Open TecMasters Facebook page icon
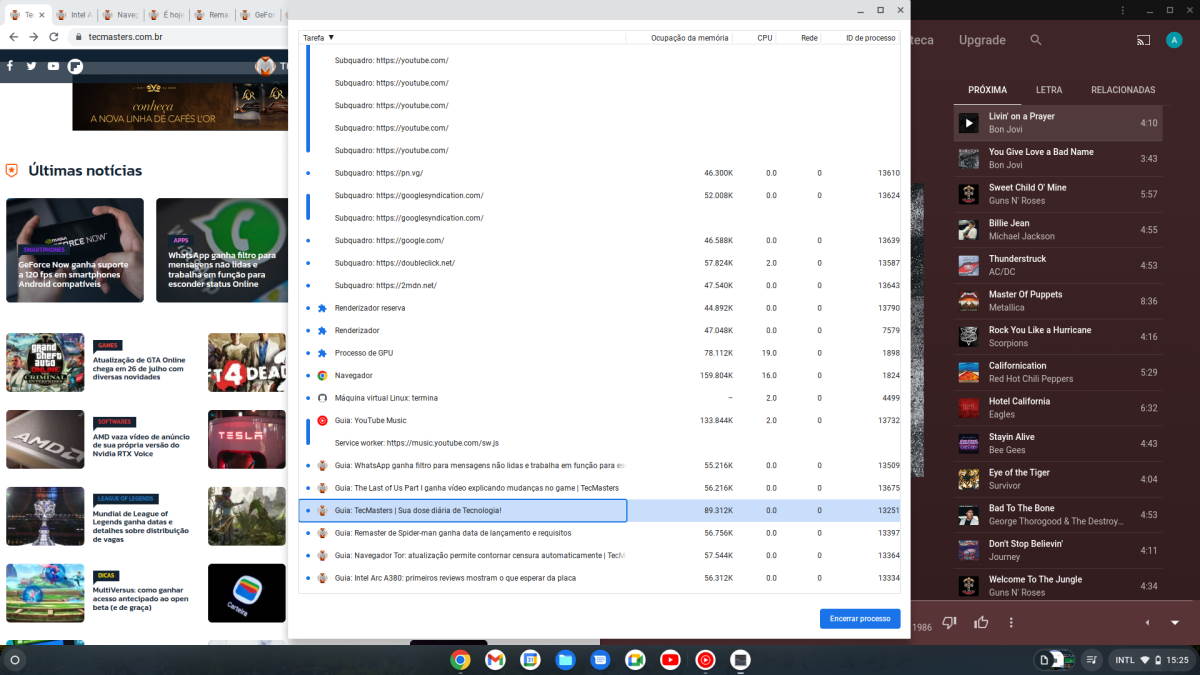 10,66
